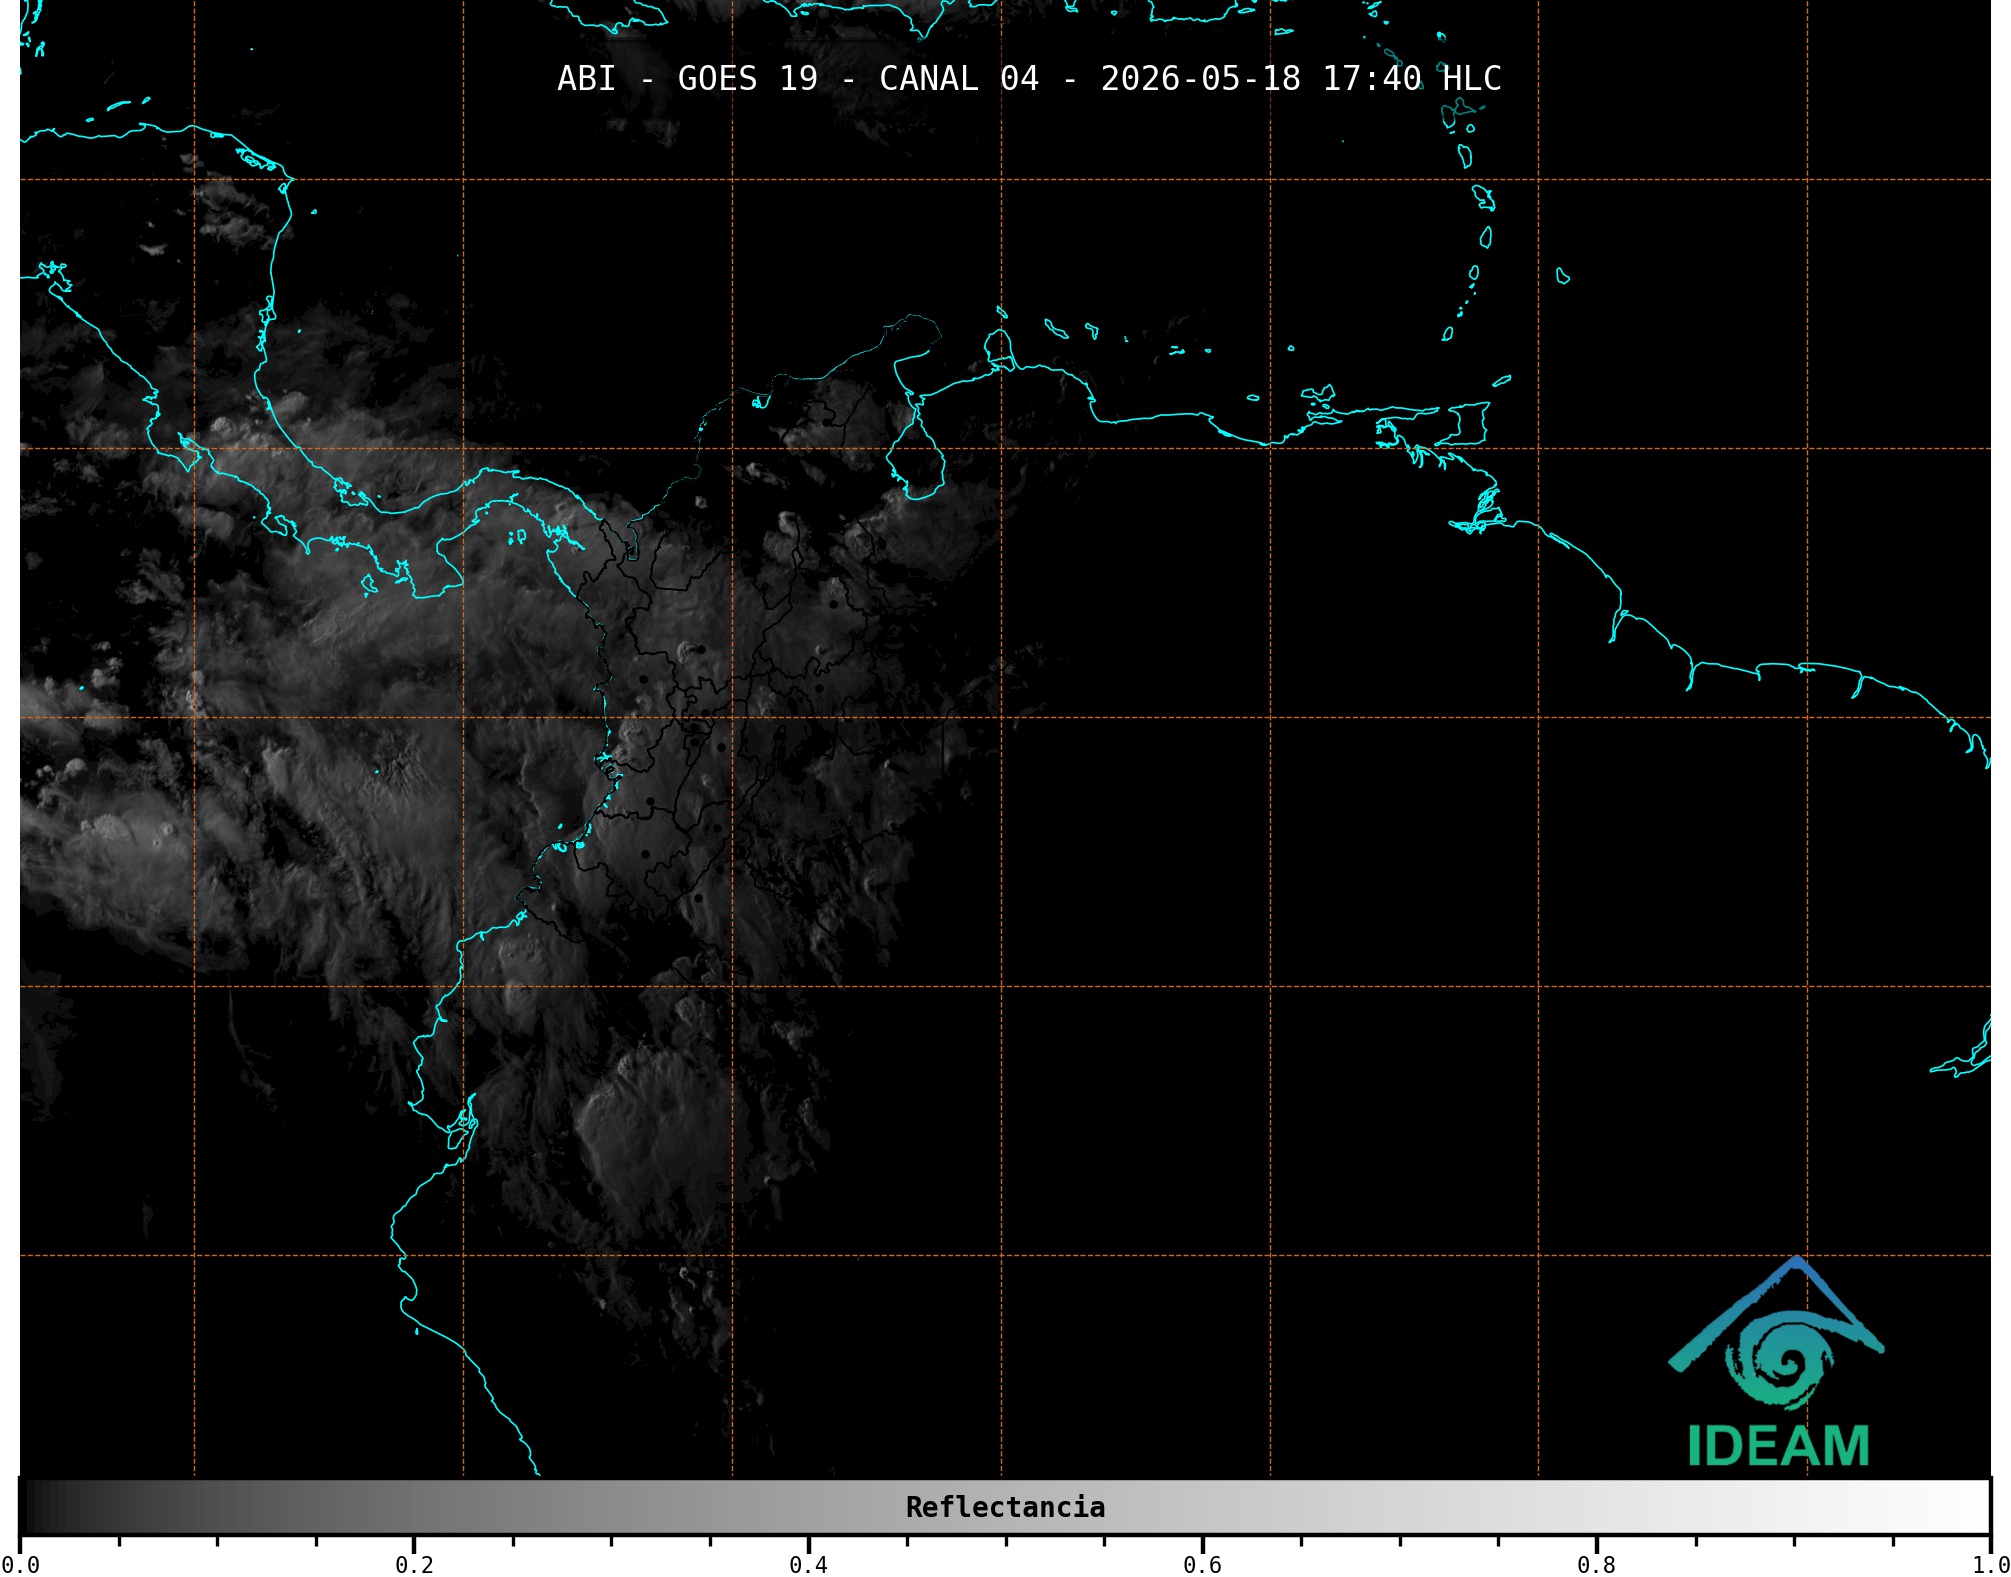Click the 0.2 tick on the reflectance colorbar
The height and width of the screenshot is (1577, 2011).
tap(414, 1564)
